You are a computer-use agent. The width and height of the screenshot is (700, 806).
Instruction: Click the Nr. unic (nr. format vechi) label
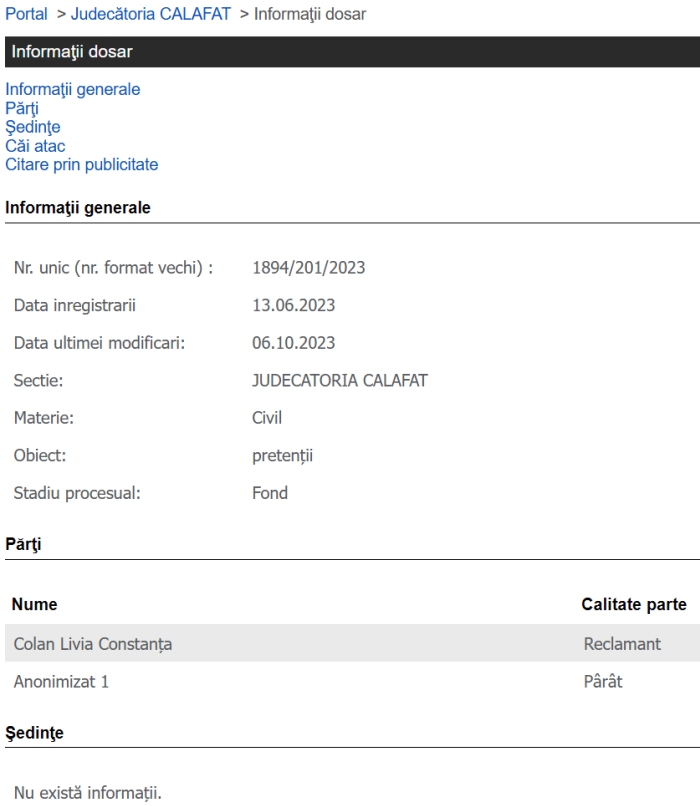(x=113, y=268)
